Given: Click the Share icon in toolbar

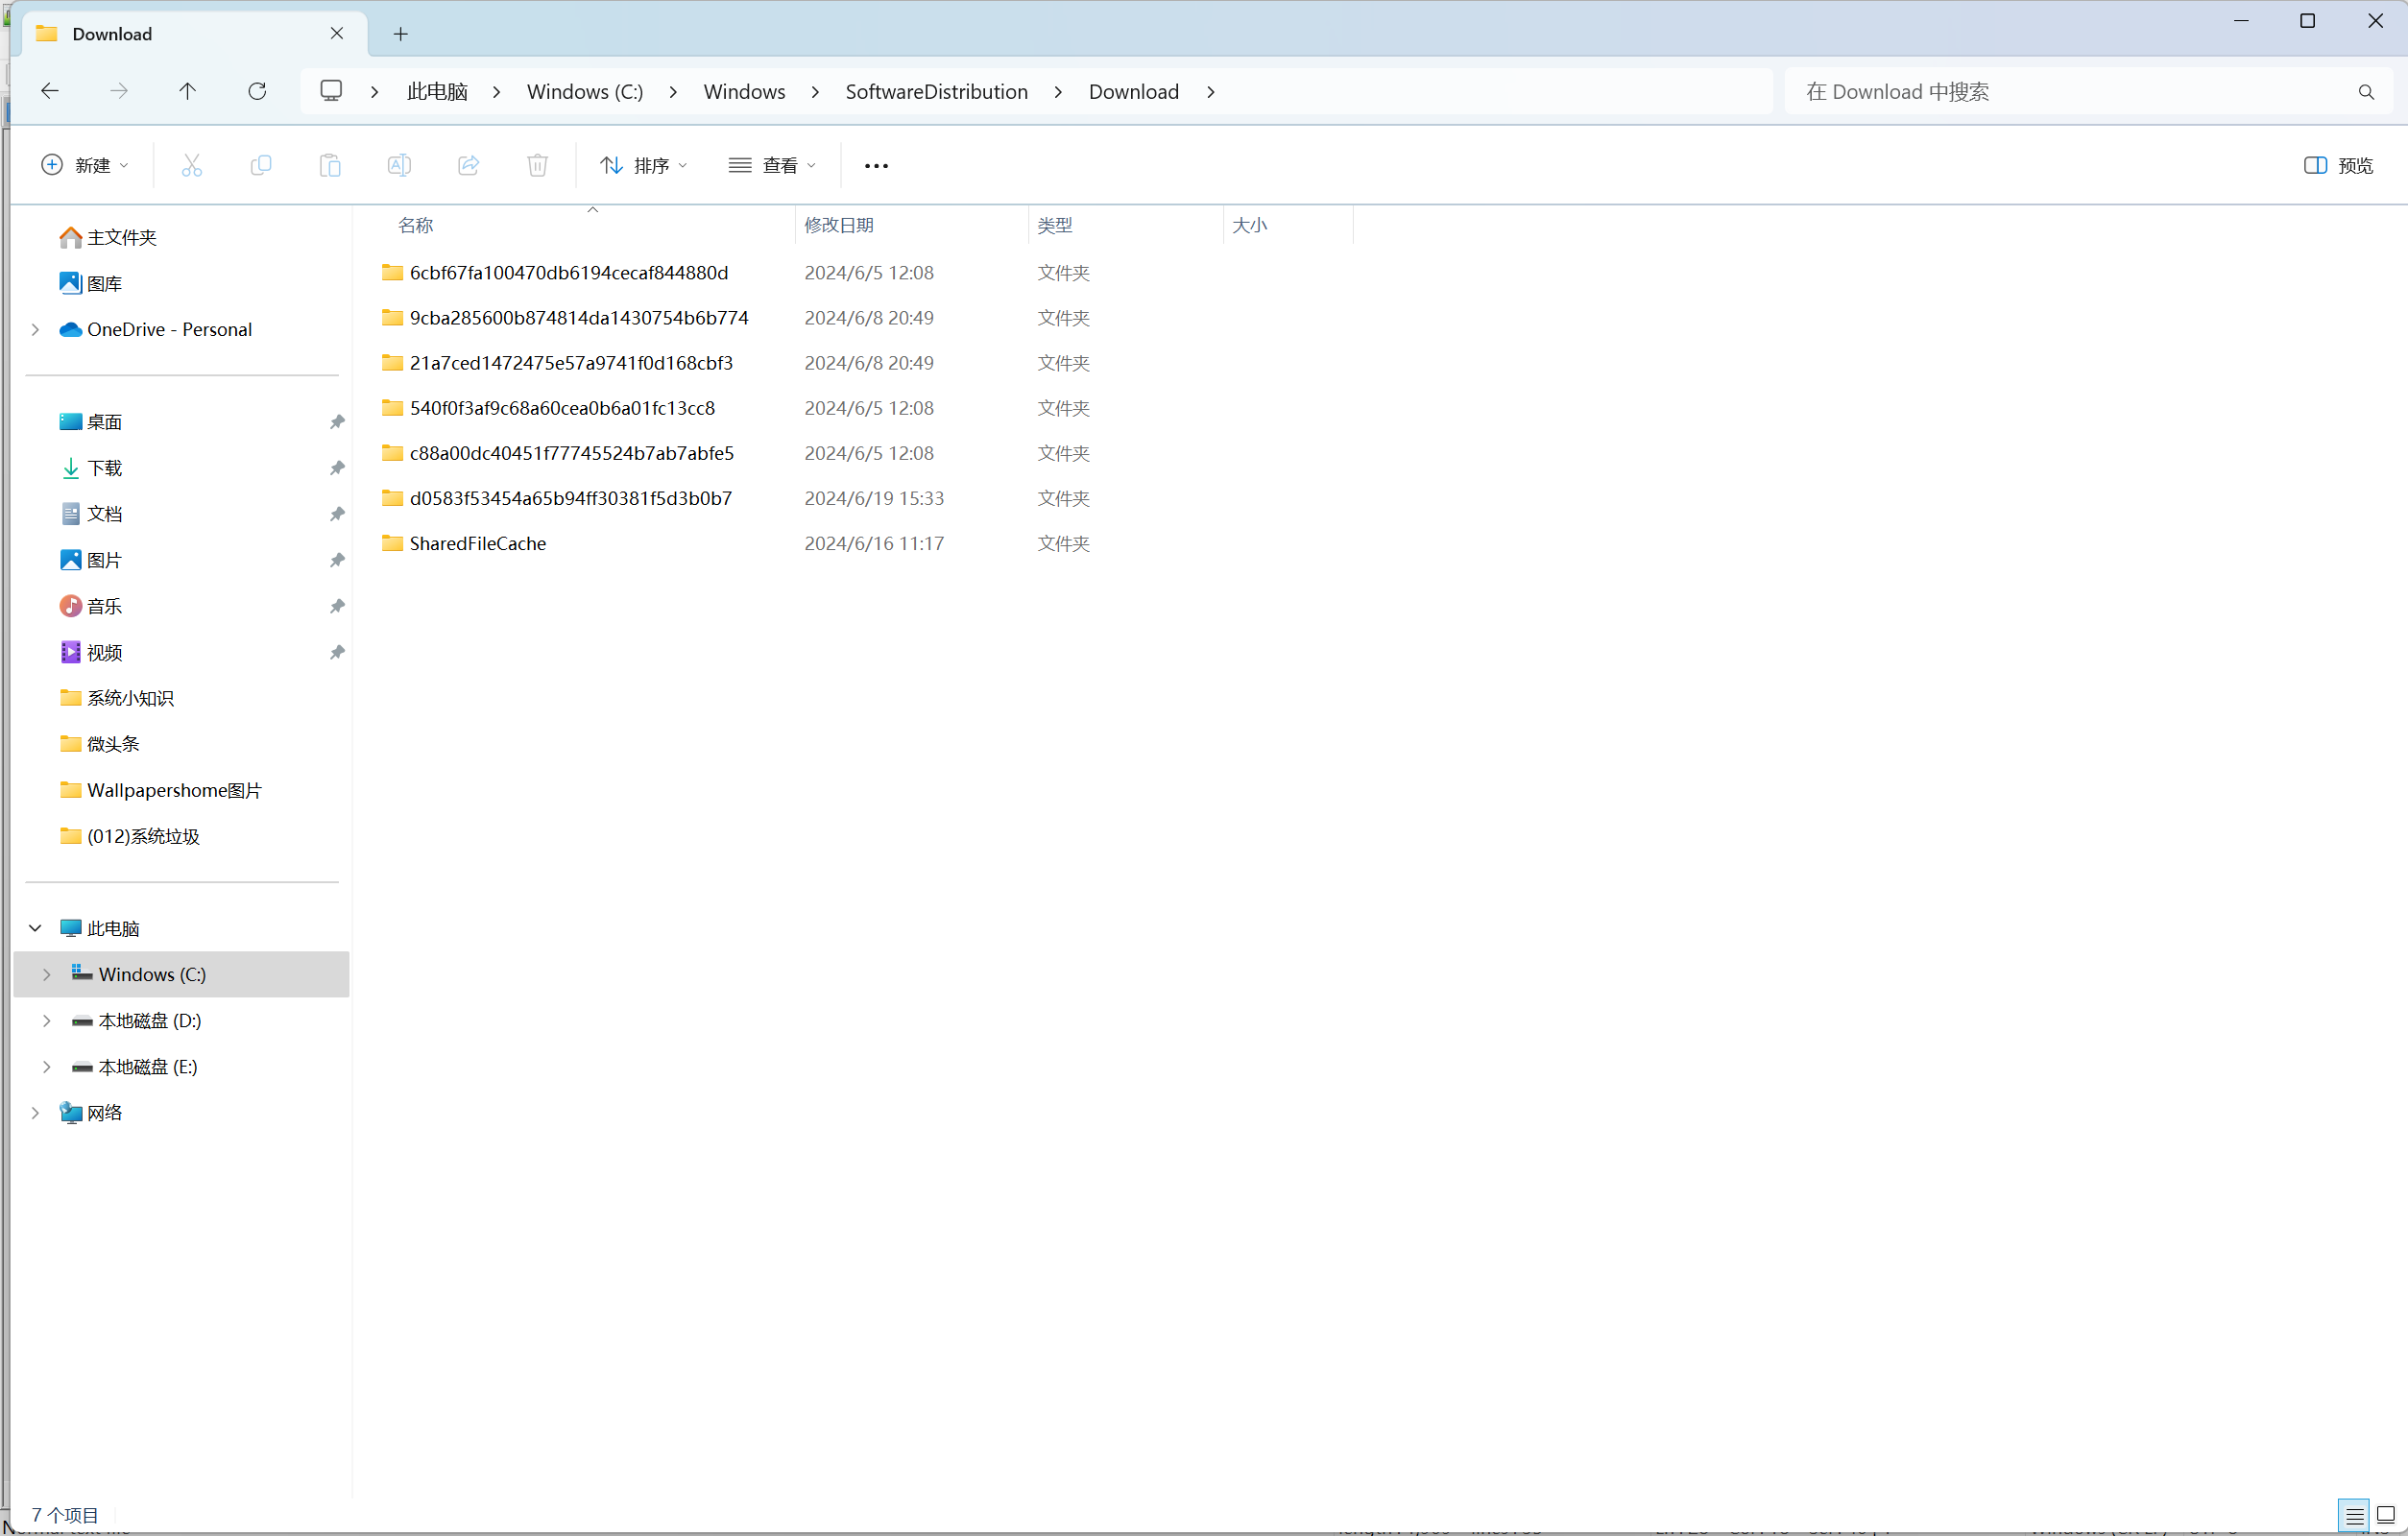Looking at the screenshot, I should tap(468, 165).
